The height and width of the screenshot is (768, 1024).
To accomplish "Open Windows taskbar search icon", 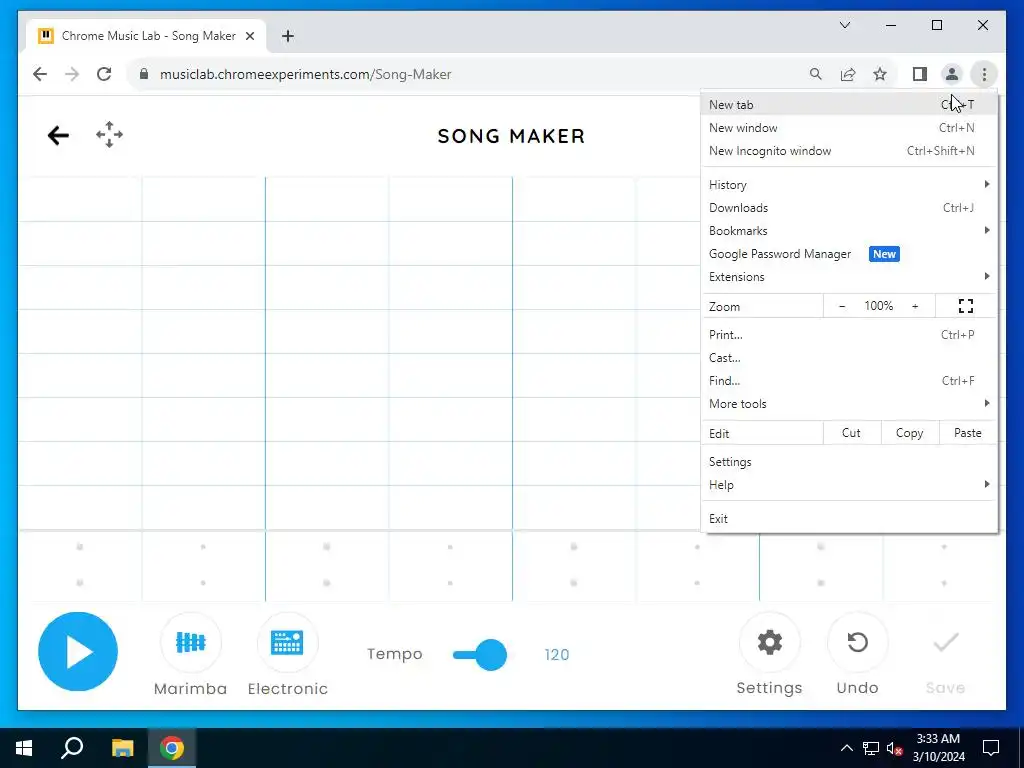I will click(72, 748).
